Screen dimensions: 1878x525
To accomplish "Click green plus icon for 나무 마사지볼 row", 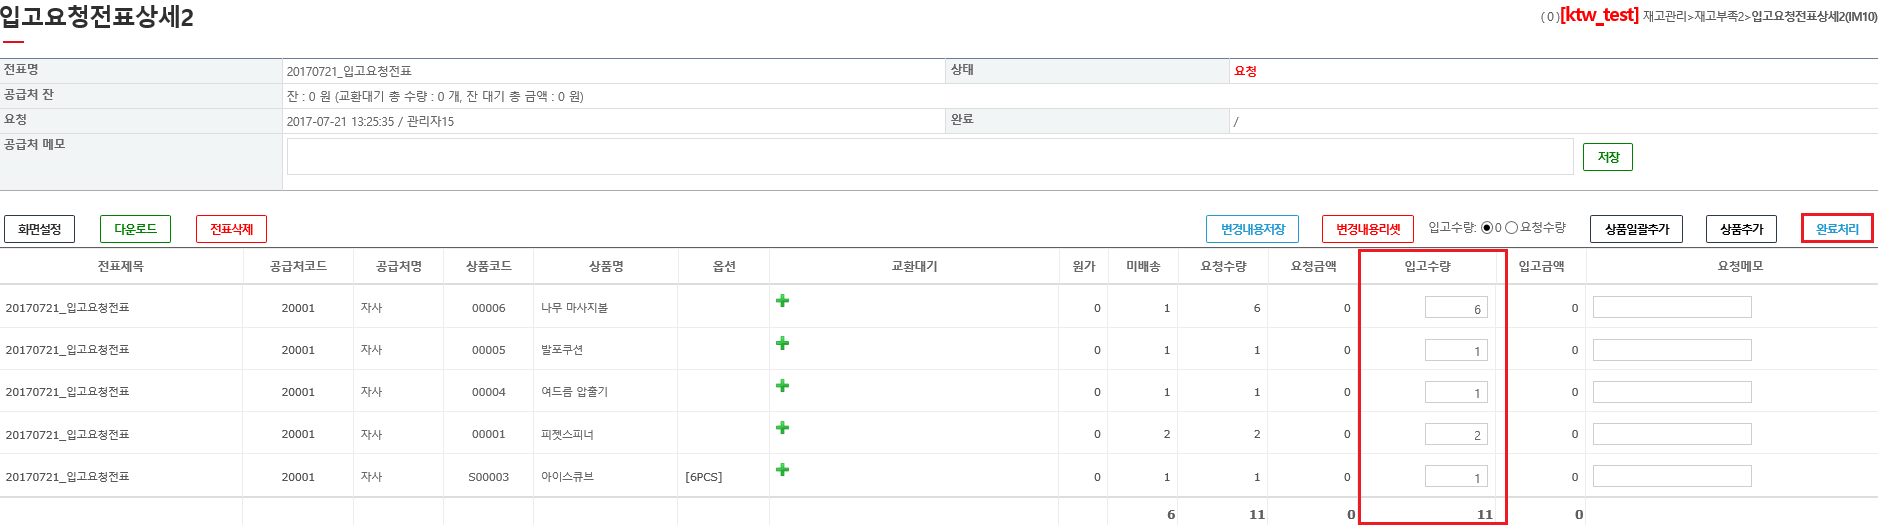I will point(782,301).
